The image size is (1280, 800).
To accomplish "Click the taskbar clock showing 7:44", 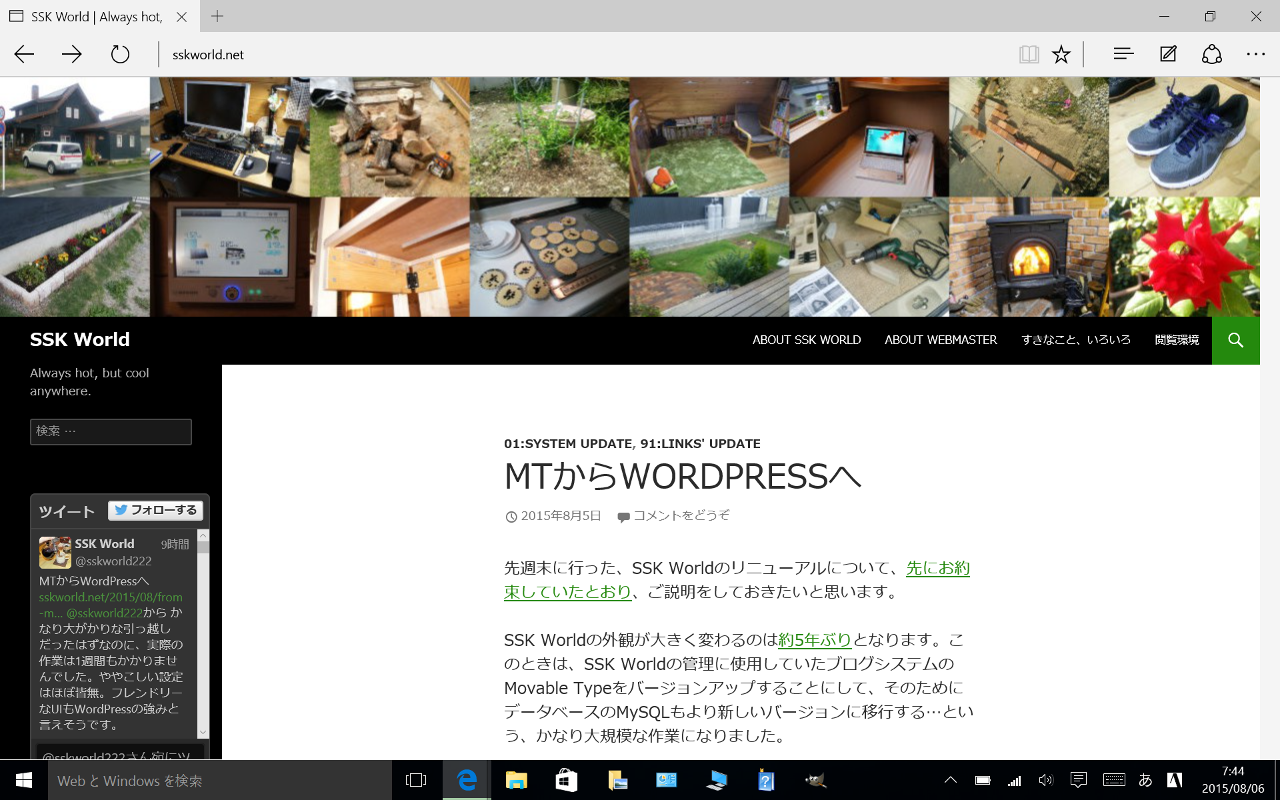I will (x=1233, y=780).
